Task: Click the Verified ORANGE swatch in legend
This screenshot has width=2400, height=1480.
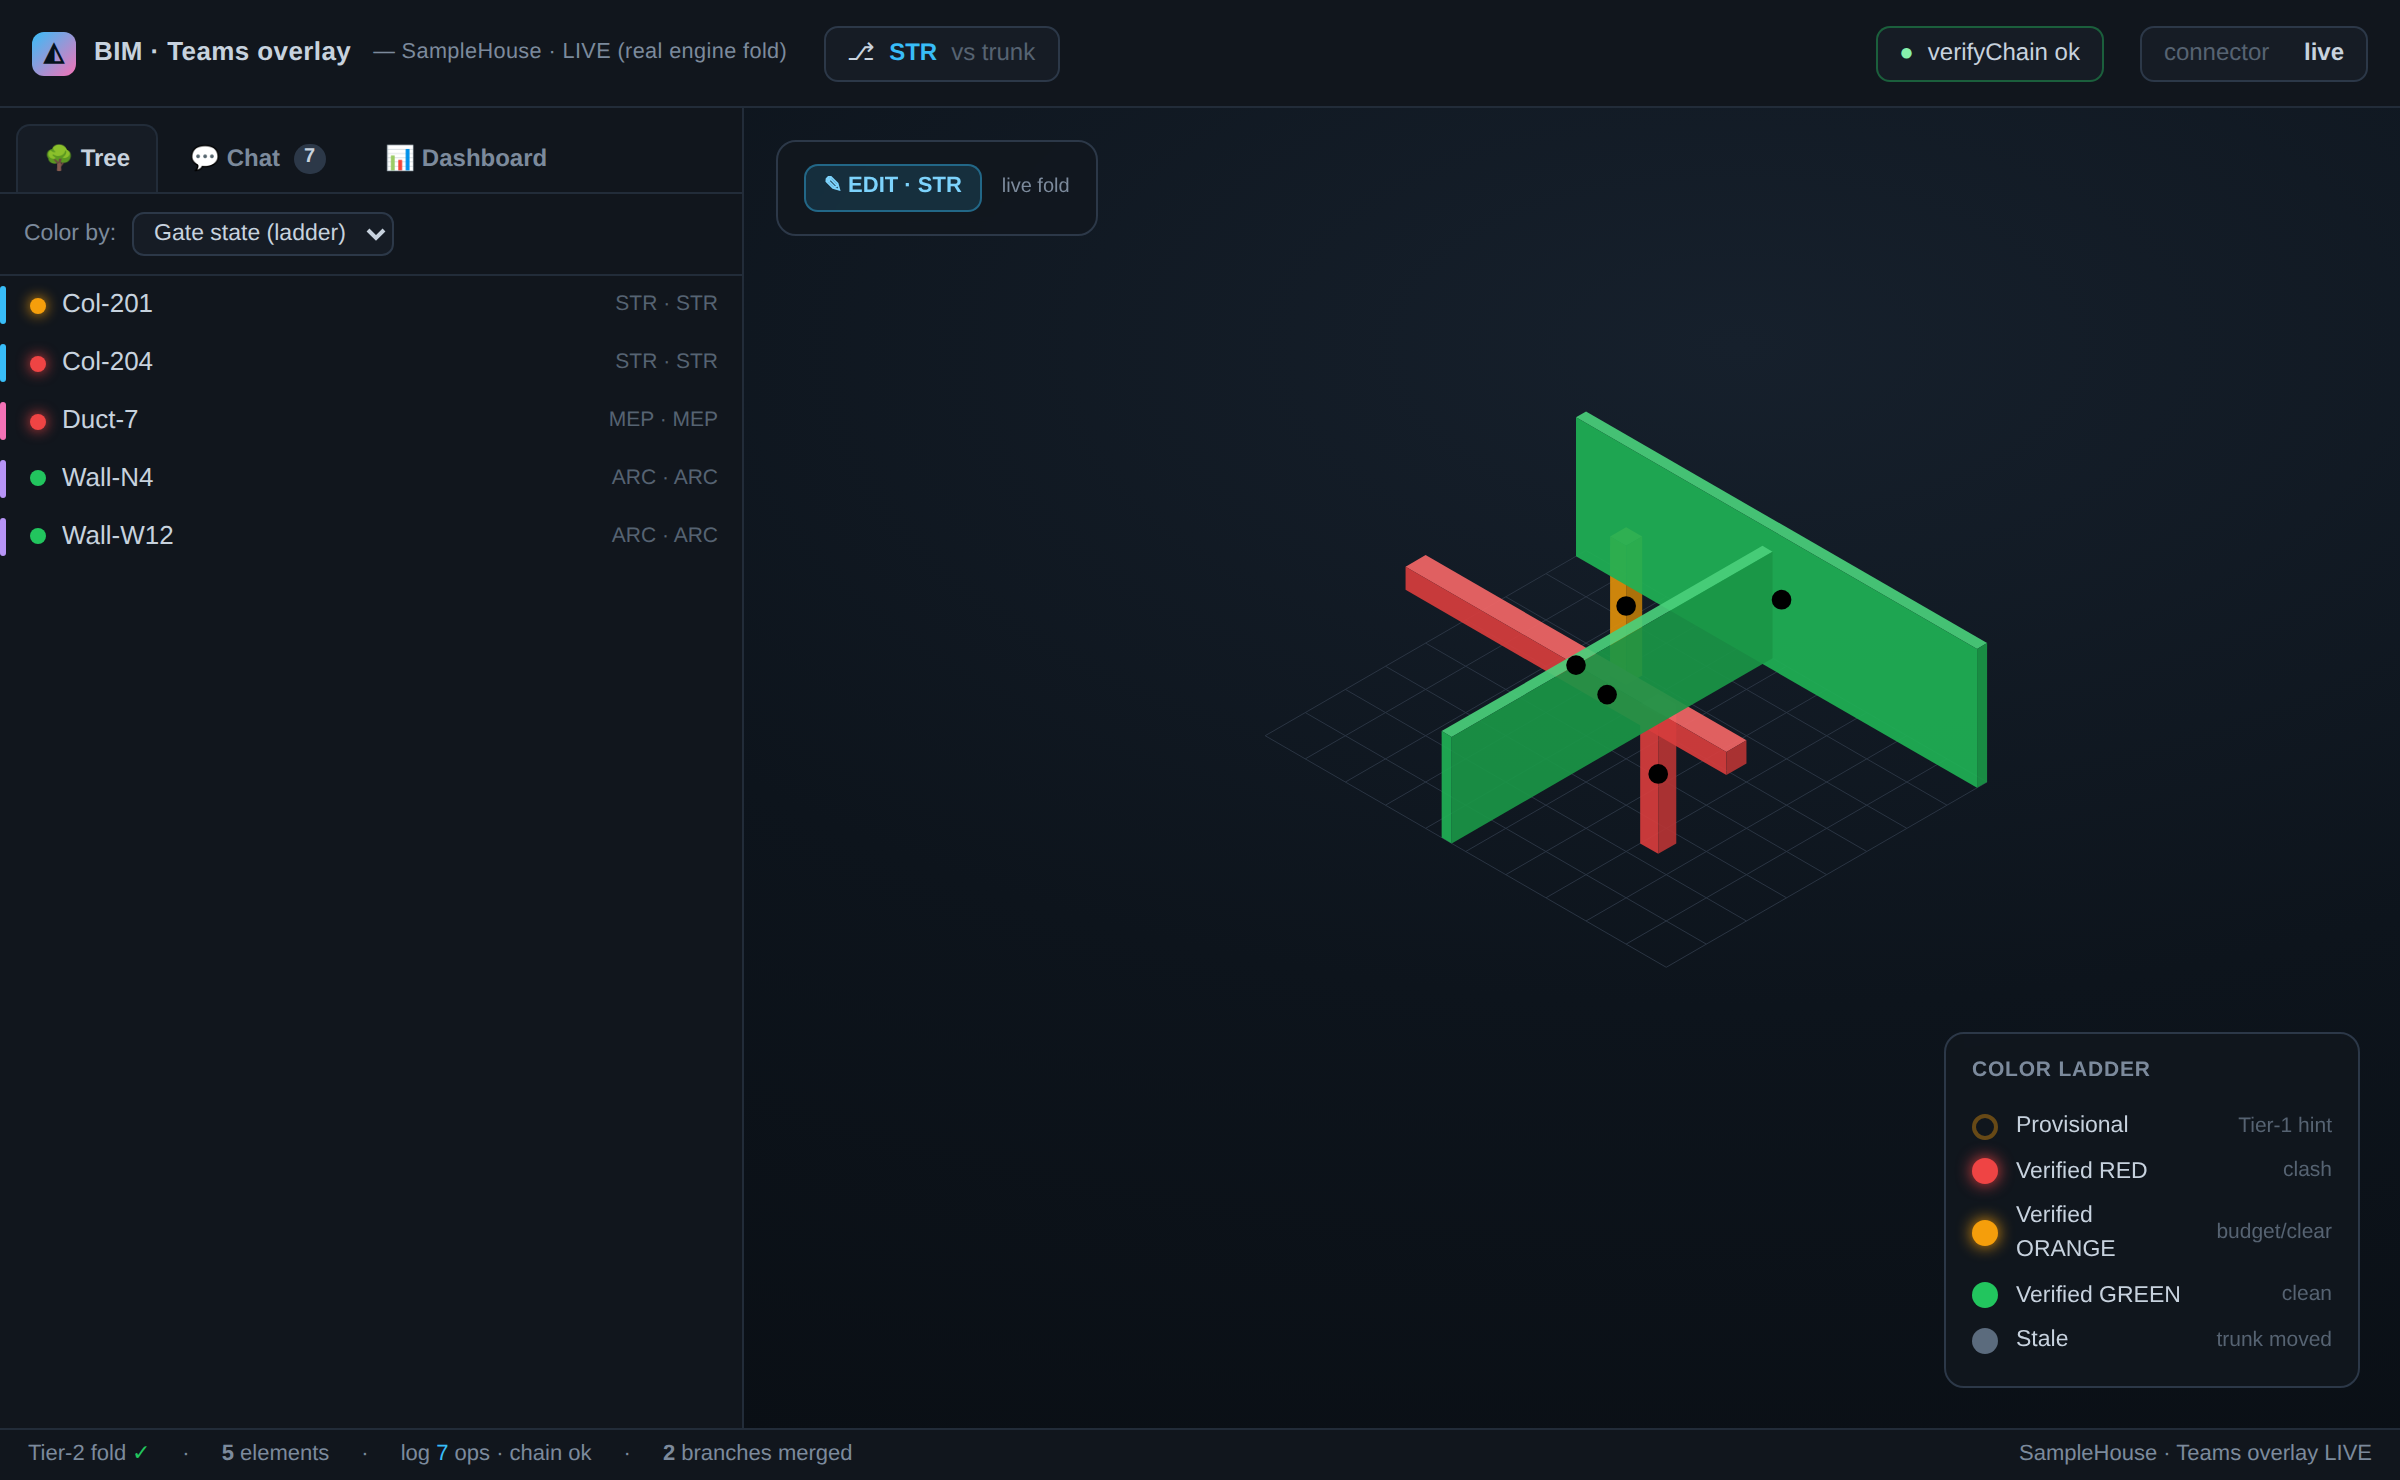Action: pyautogui.click(x=1984, y=1233)
